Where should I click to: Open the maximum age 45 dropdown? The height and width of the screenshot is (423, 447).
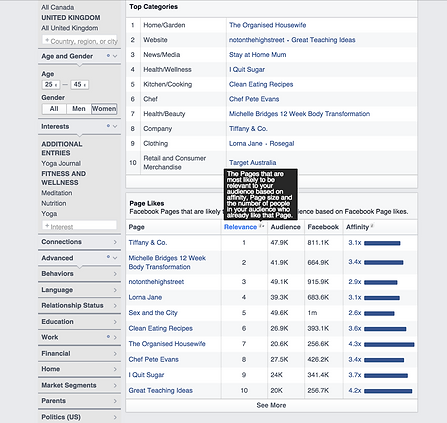pyautogui.click(x=79, y=85)
